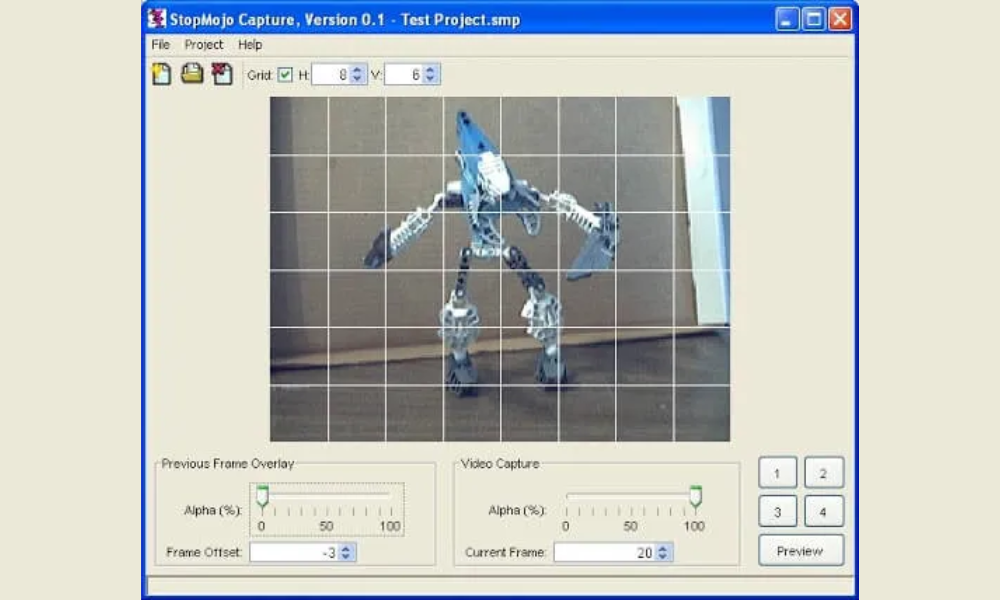Open the Project menu

point(203,45)
